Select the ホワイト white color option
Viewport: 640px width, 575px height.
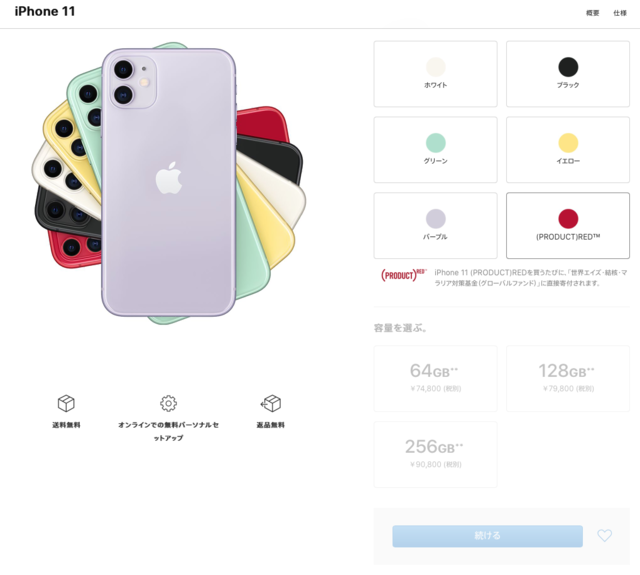click(436, 74)
